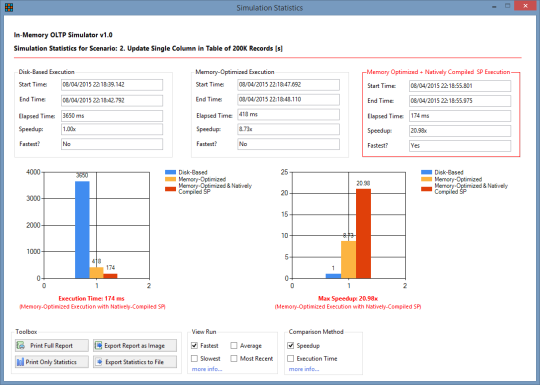Click 'Execution Time: 174 ms' caption
The height and width of the screenshot is (385, 540).
[91, 299]
